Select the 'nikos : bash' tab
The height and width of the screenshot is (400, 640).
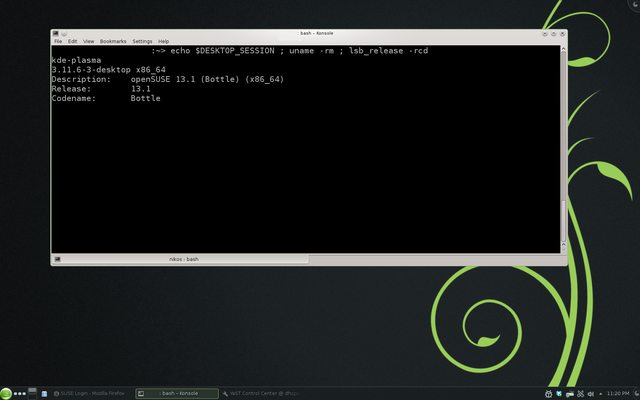pyautogui.click(x=185, y=258)
